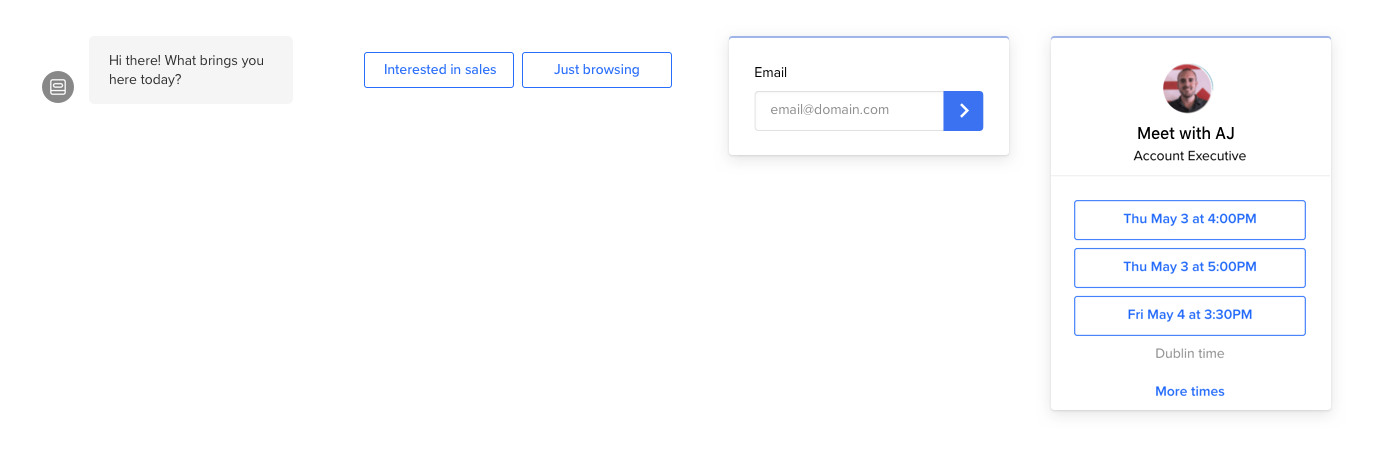Click the divider line under "Account Executive"
The height and width of the screenshot is (475, 1386).
click(1190, 176)
